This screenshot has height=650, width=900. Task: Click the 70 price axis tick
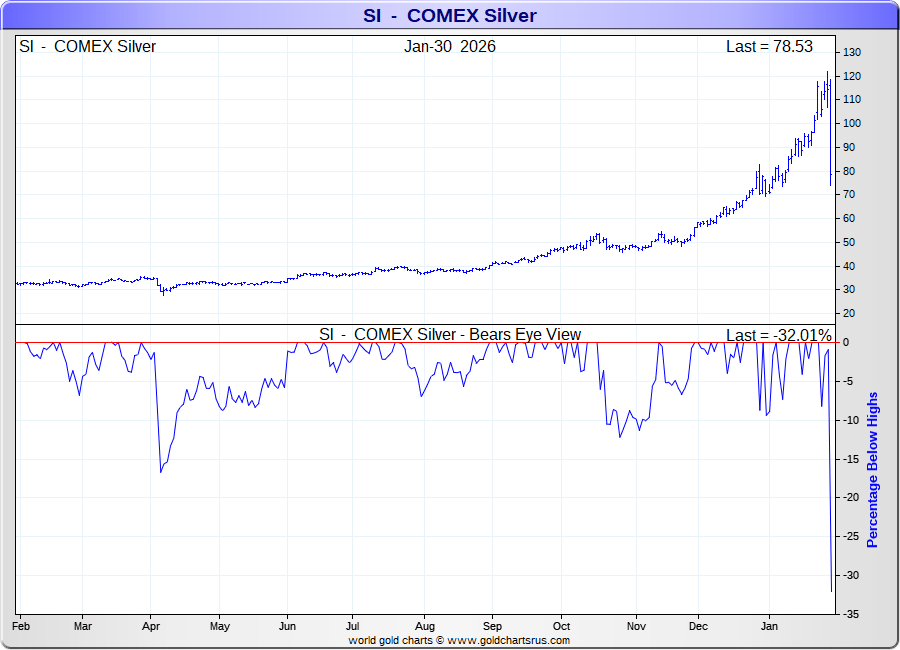849,195
